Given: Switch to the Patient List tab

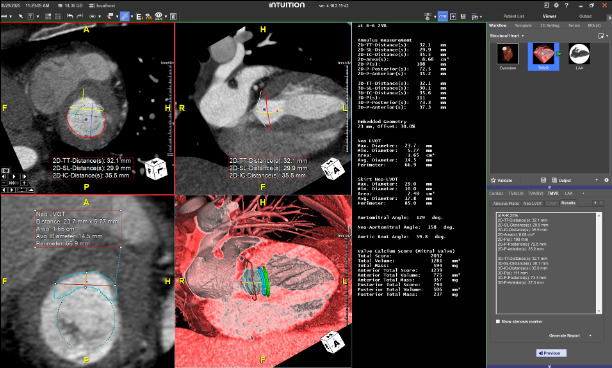Looking at the screenshot, I should click(x=514, y=16).
